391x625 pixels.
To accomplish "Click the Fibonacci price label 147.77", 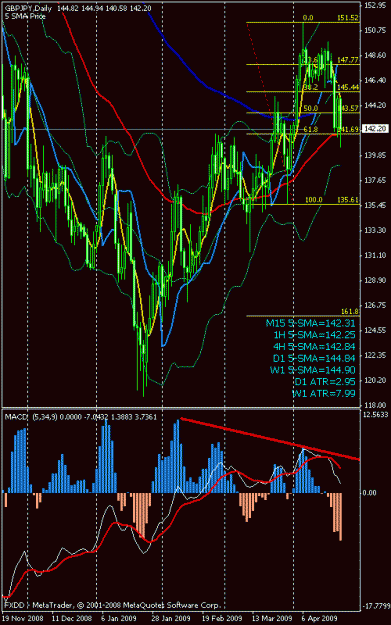I will 348,60.
